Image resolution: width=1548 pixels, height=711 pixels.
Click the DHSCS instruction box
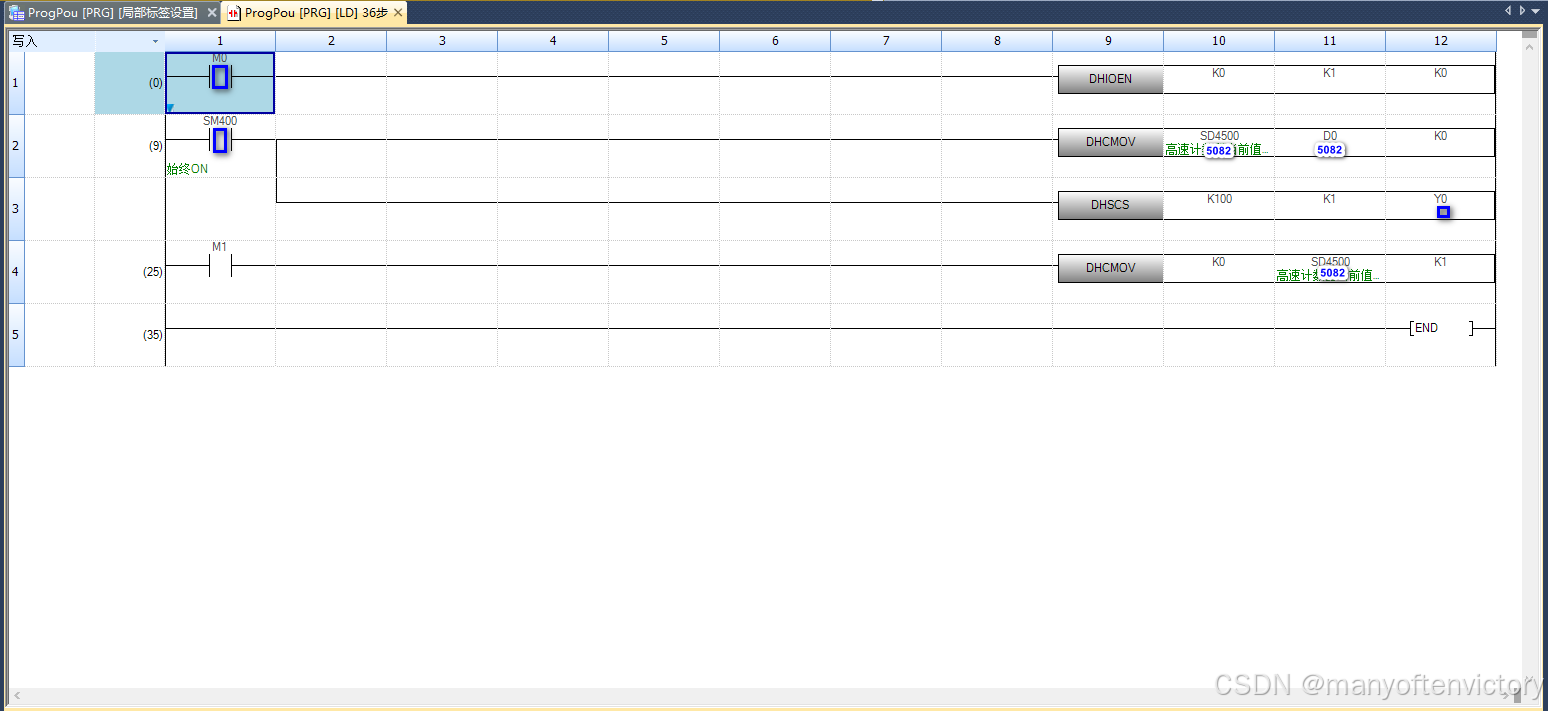[1110, 205]
